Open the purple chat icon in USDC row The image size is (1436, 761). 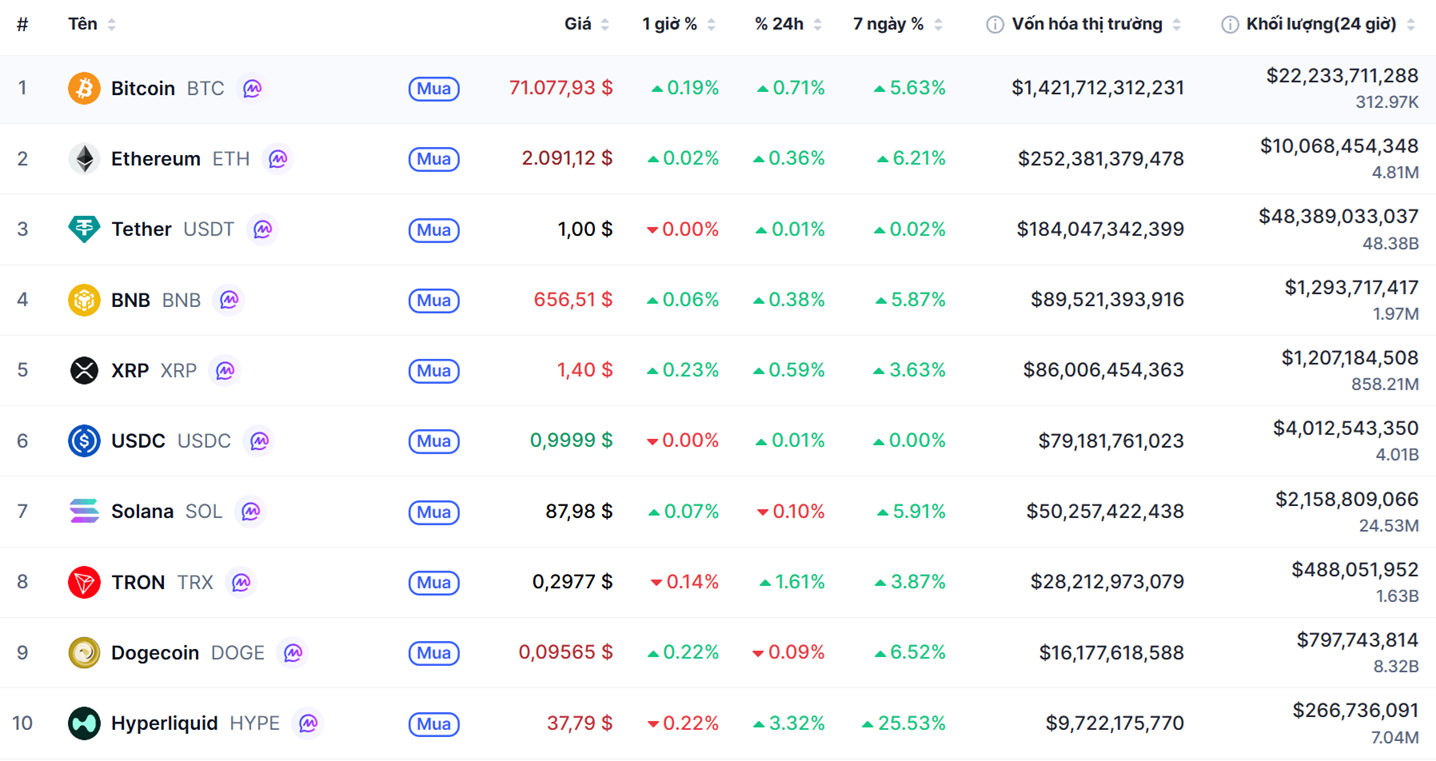click(x=259, y=441)
